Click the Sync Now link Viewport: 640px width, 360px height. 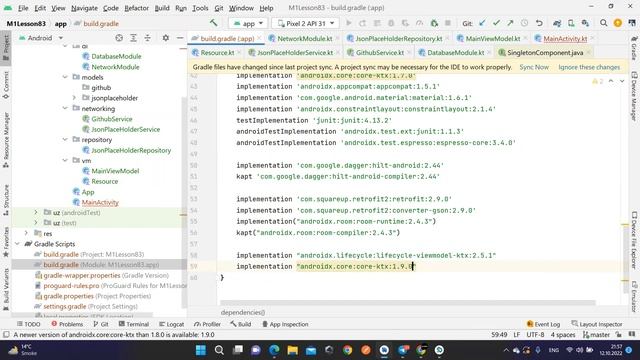click(534, 67)
